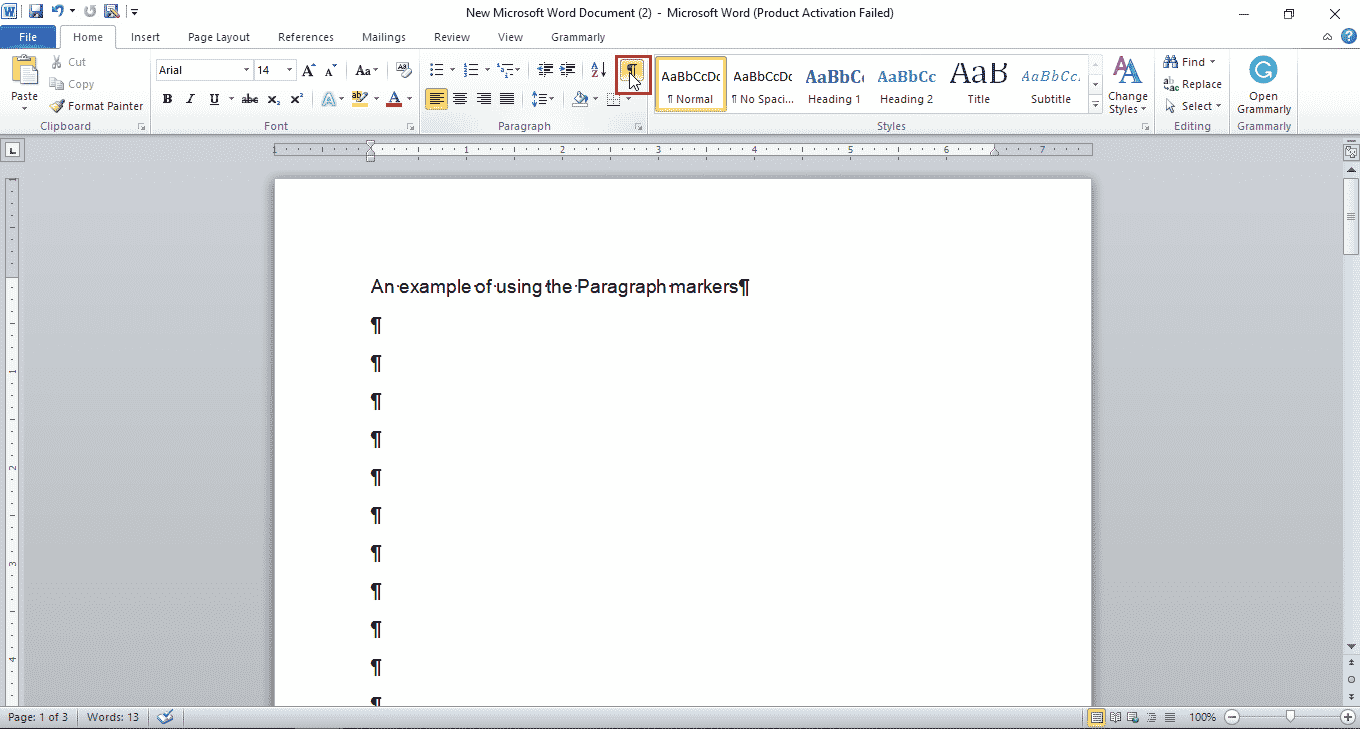The height and width of the screenshot is (729, 1360).
Task: Click the Paste clipboard icon
Action: [x=24, y=71]
